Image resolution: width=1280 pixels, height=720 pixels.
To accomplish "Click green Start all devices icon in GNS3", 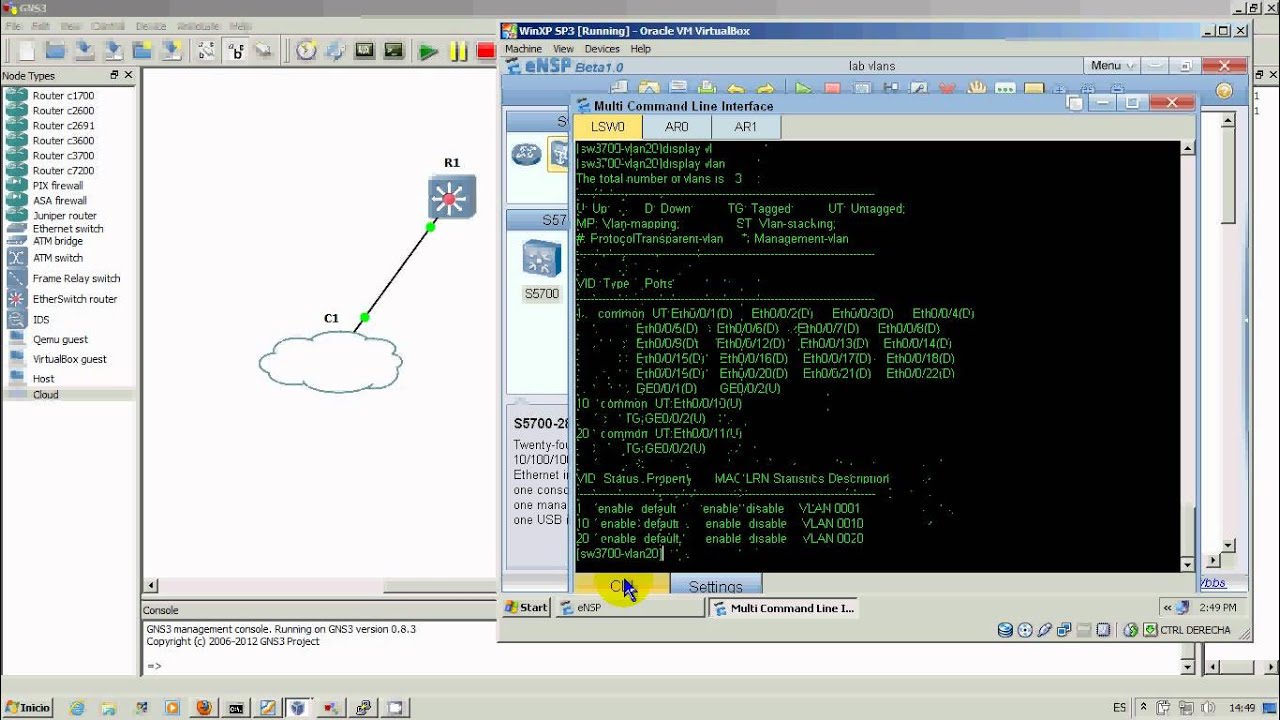I will point(428,51).
